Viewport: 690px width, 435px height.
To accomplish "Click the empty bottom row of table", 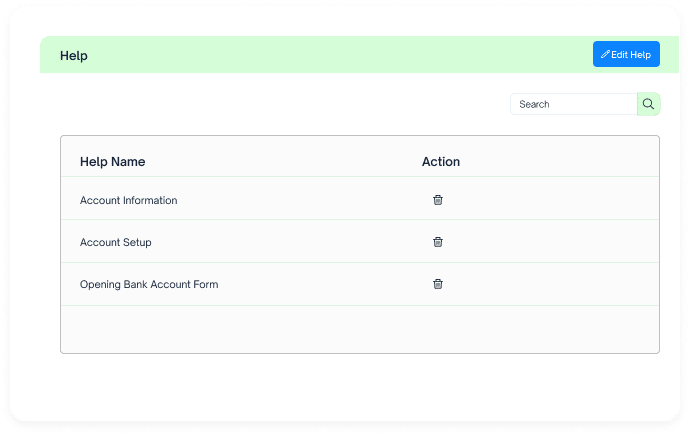I will click(x=360, y=329).
